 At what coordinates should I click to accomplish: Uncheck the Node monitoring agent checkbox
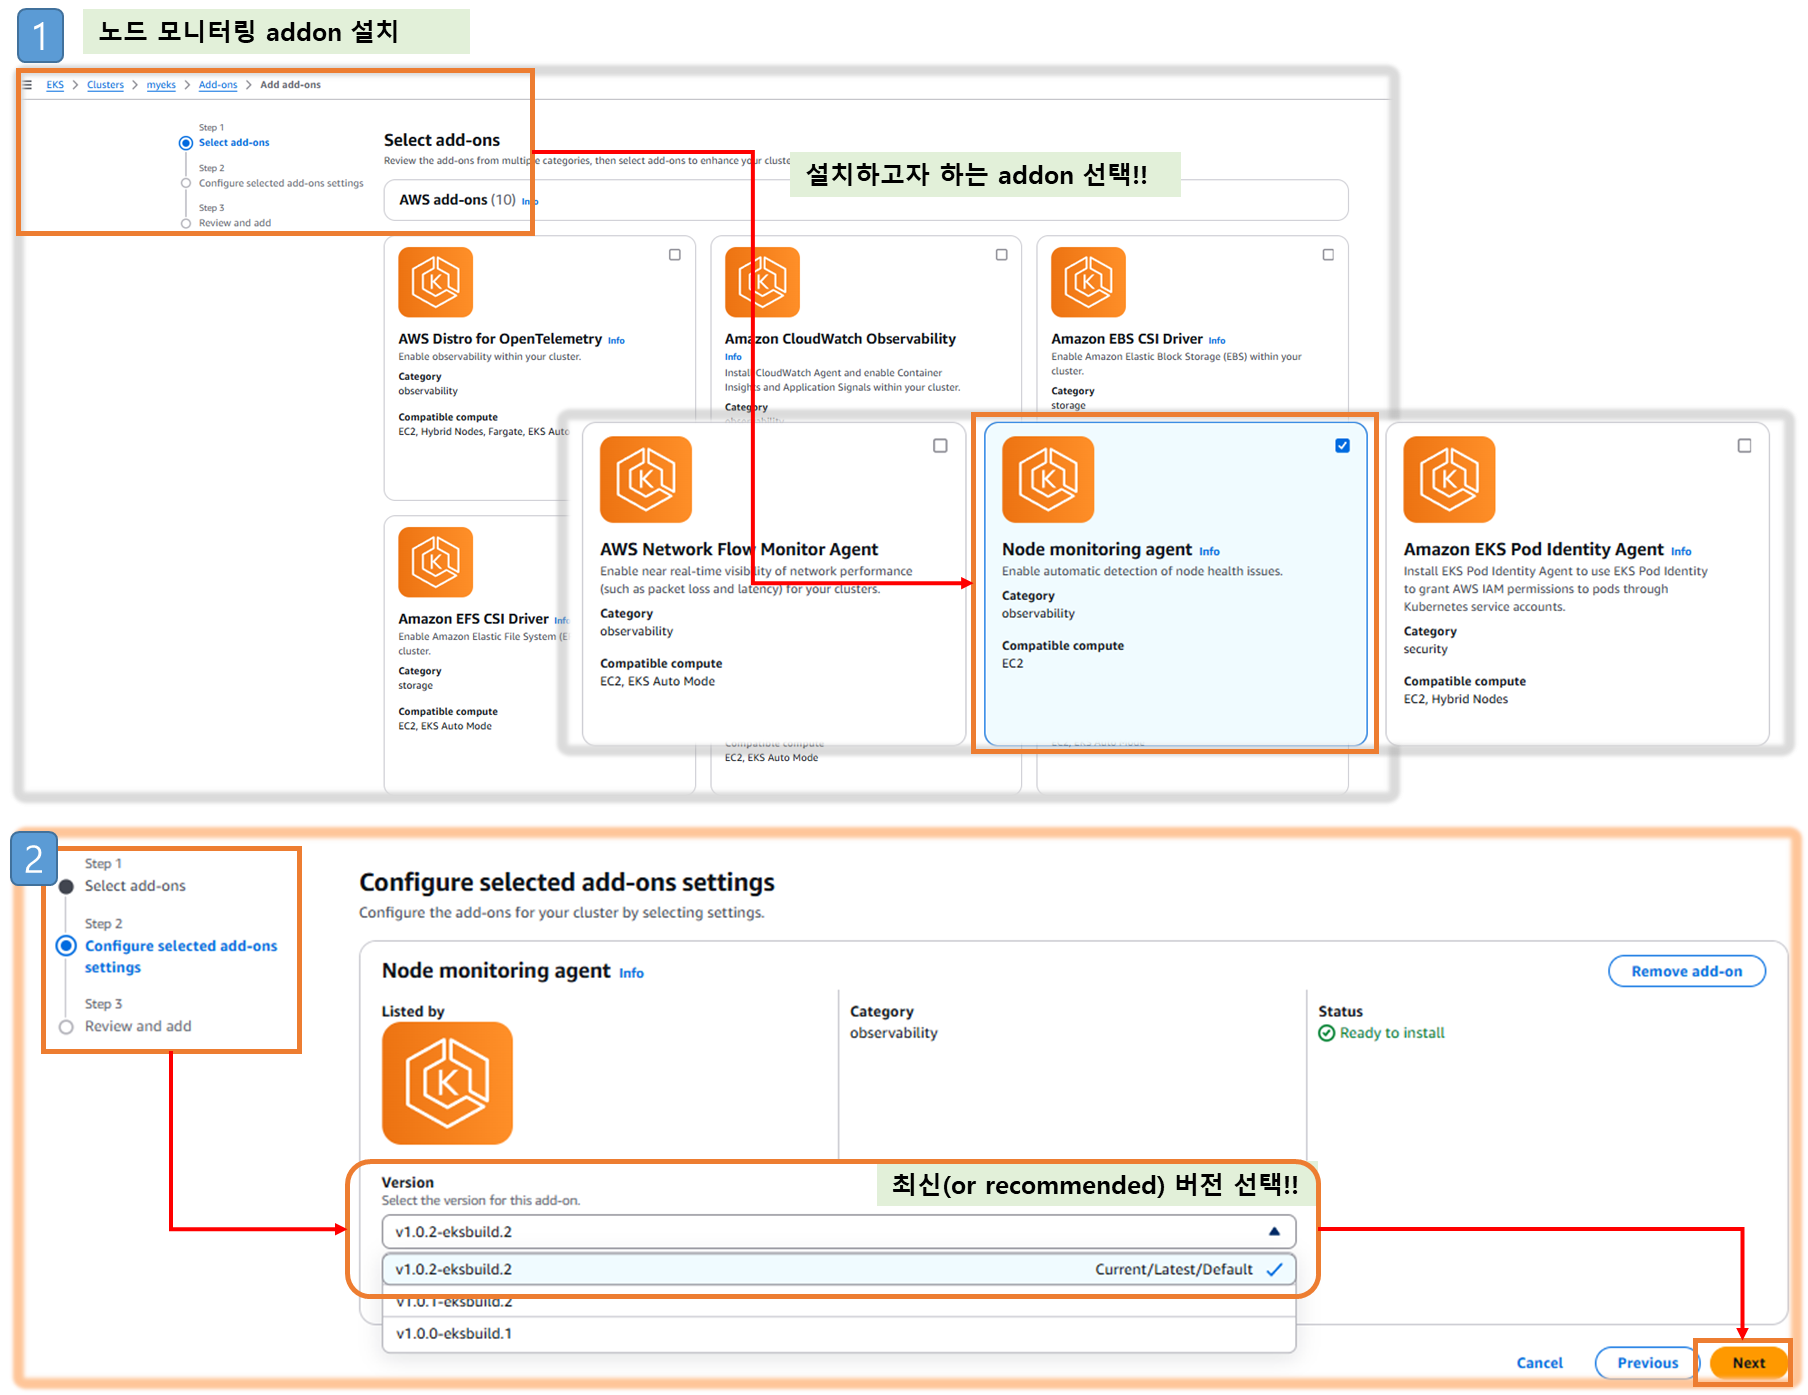tap(1342, 446)
